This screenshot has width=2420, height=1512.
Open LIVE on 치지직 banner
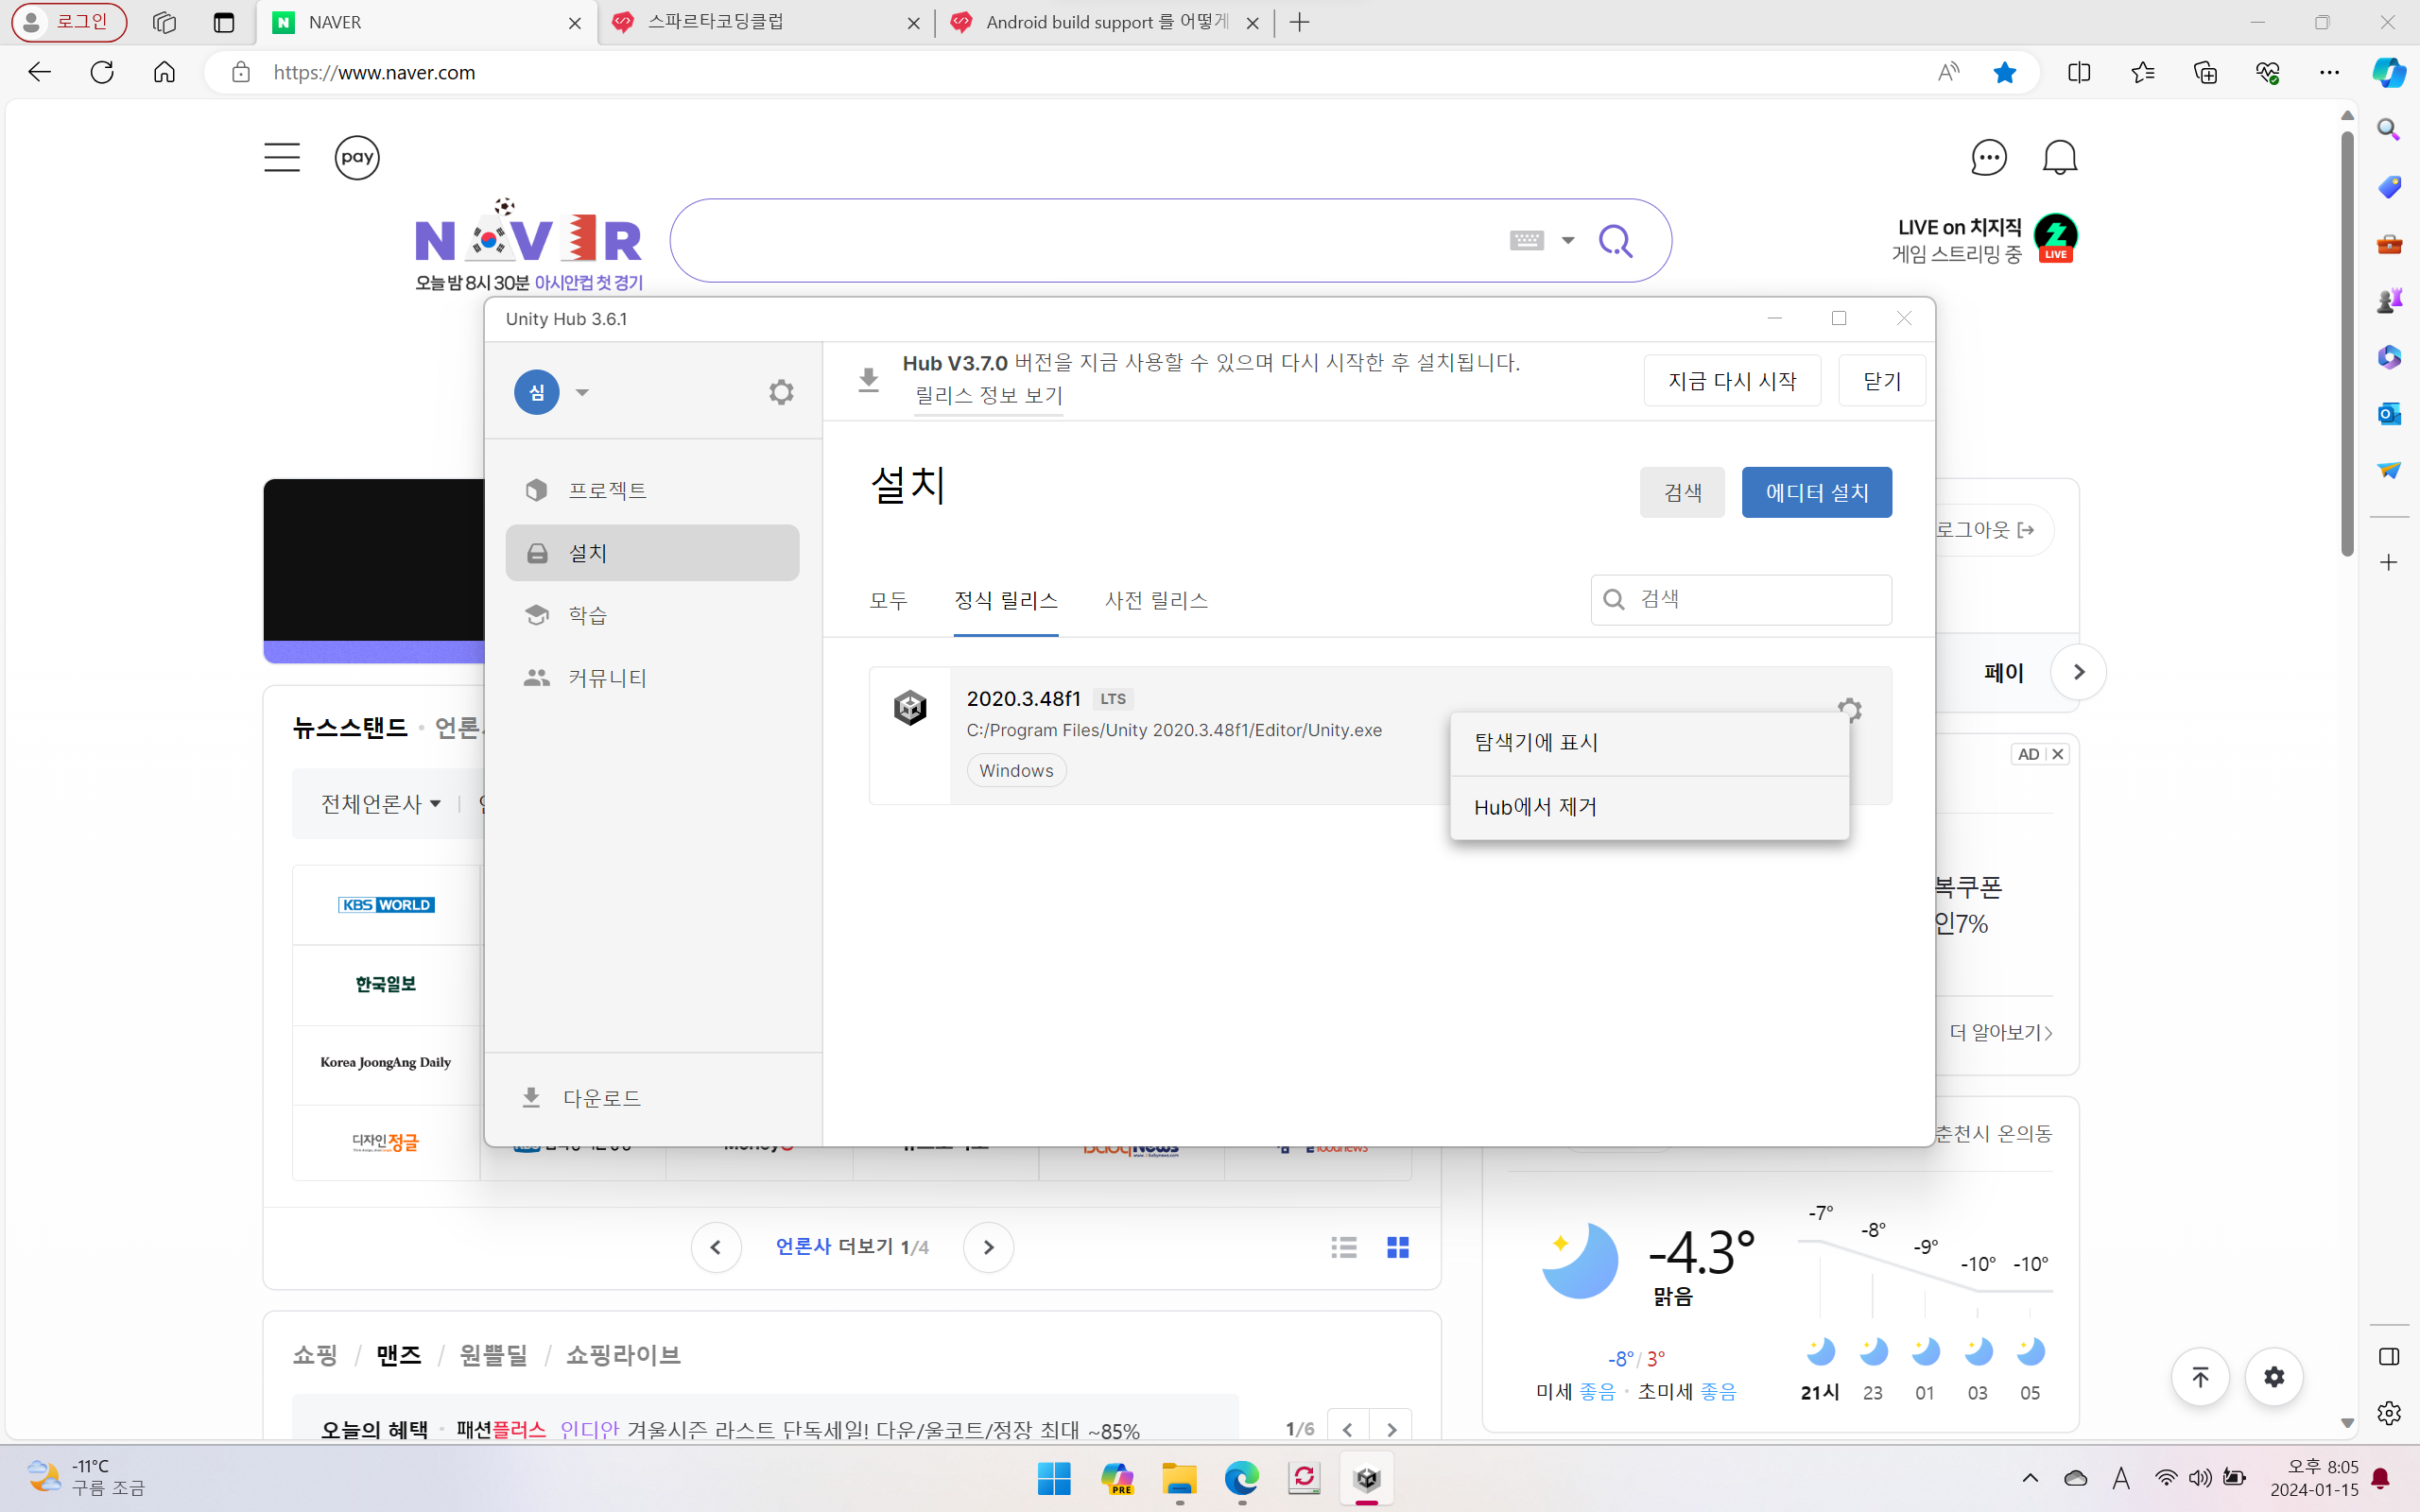click(x=1984, y=240)
